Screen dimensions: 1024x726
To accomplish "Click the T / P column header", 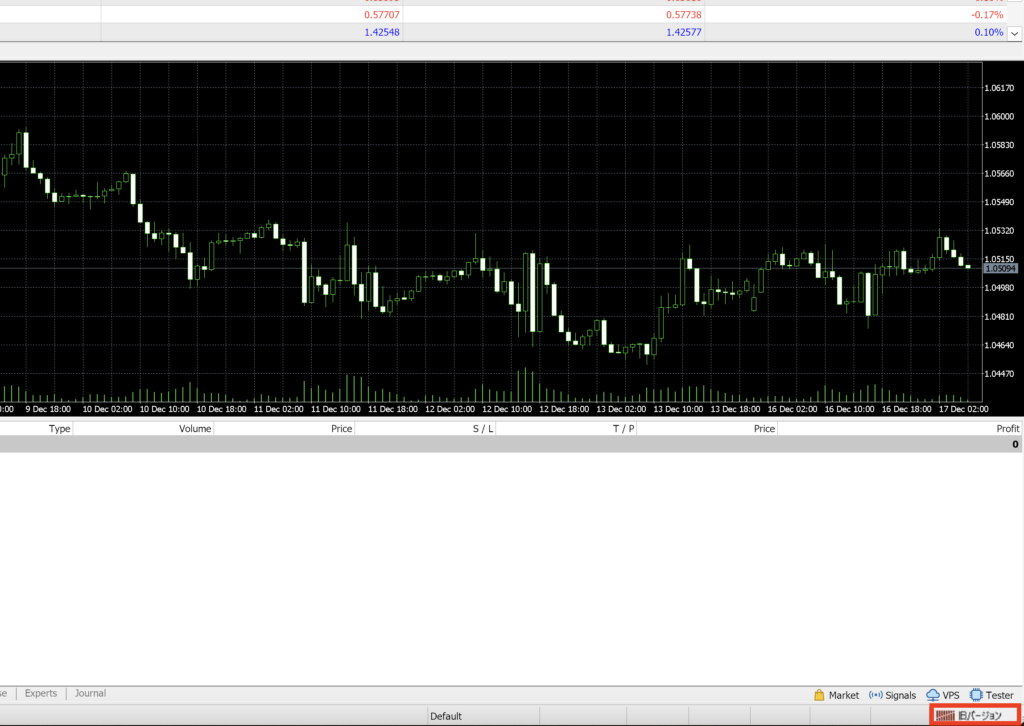I will click(624, 428).
